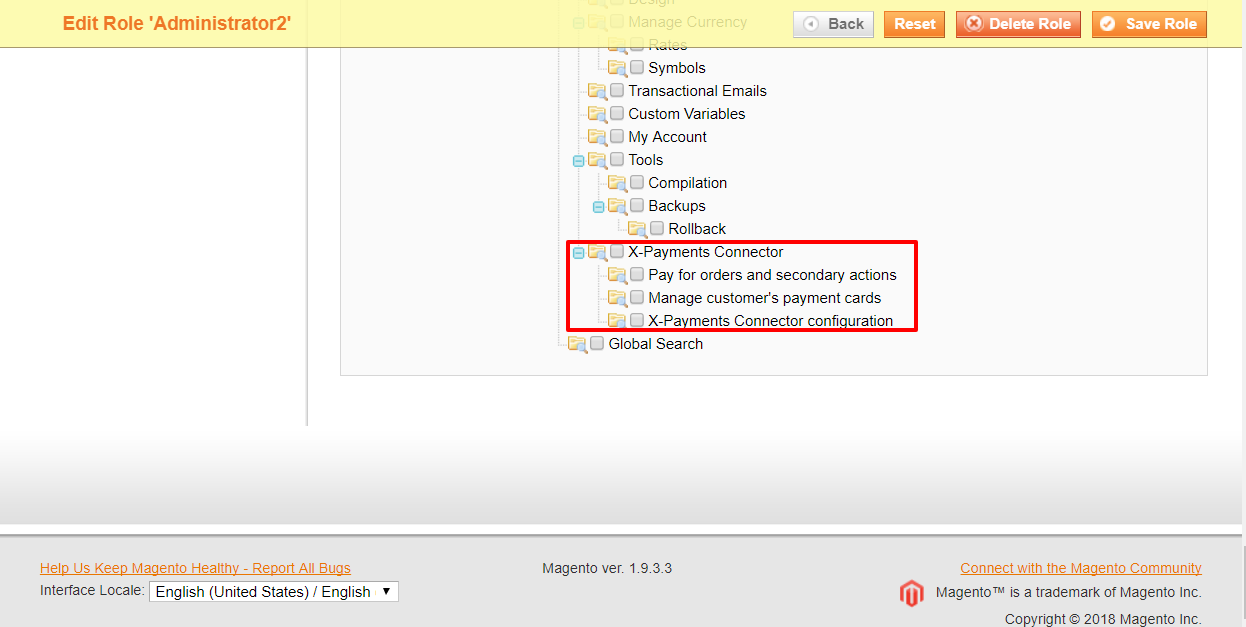Click folder icon beside X-Payments Connector configuration
This screenshot has width=1246, height=627.
617,321
